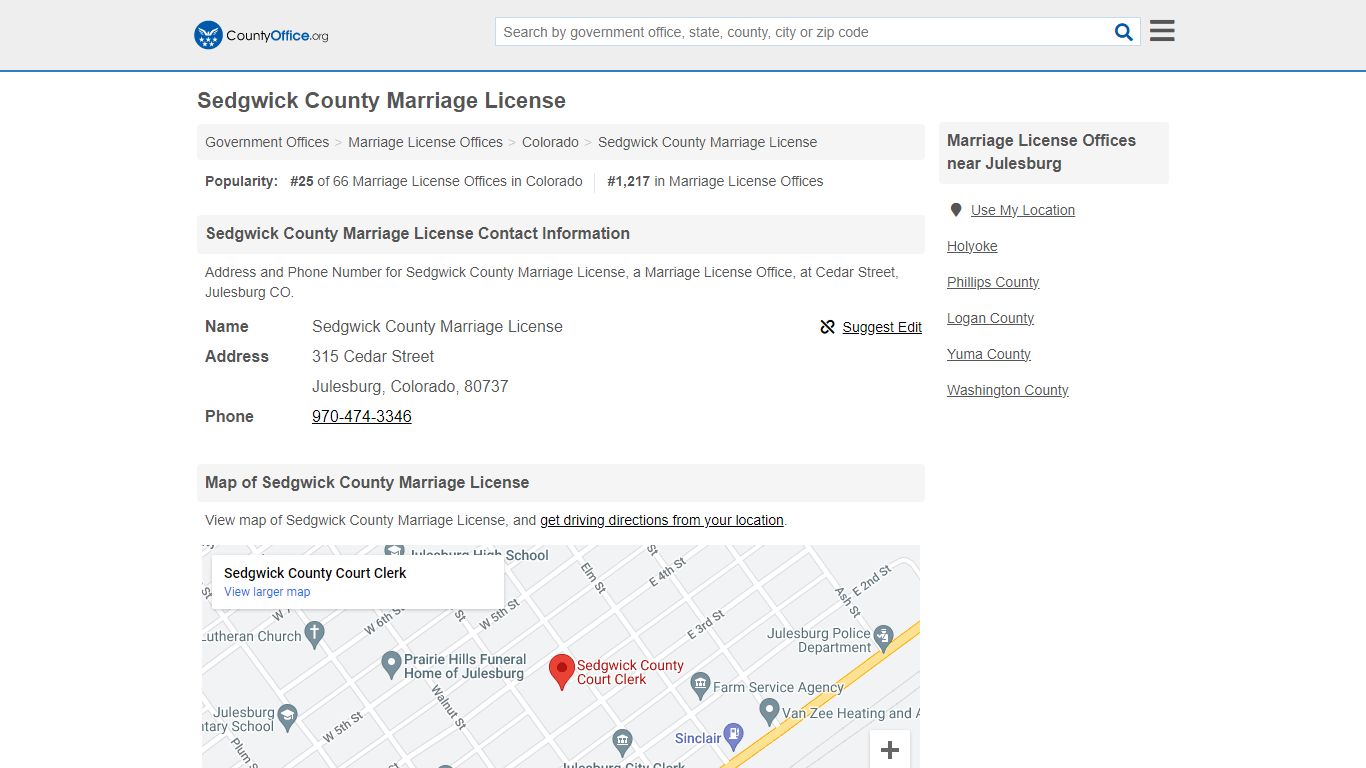Click View larger map link
The width and height of the screenshot is (1366, 768).
(267, 592)
